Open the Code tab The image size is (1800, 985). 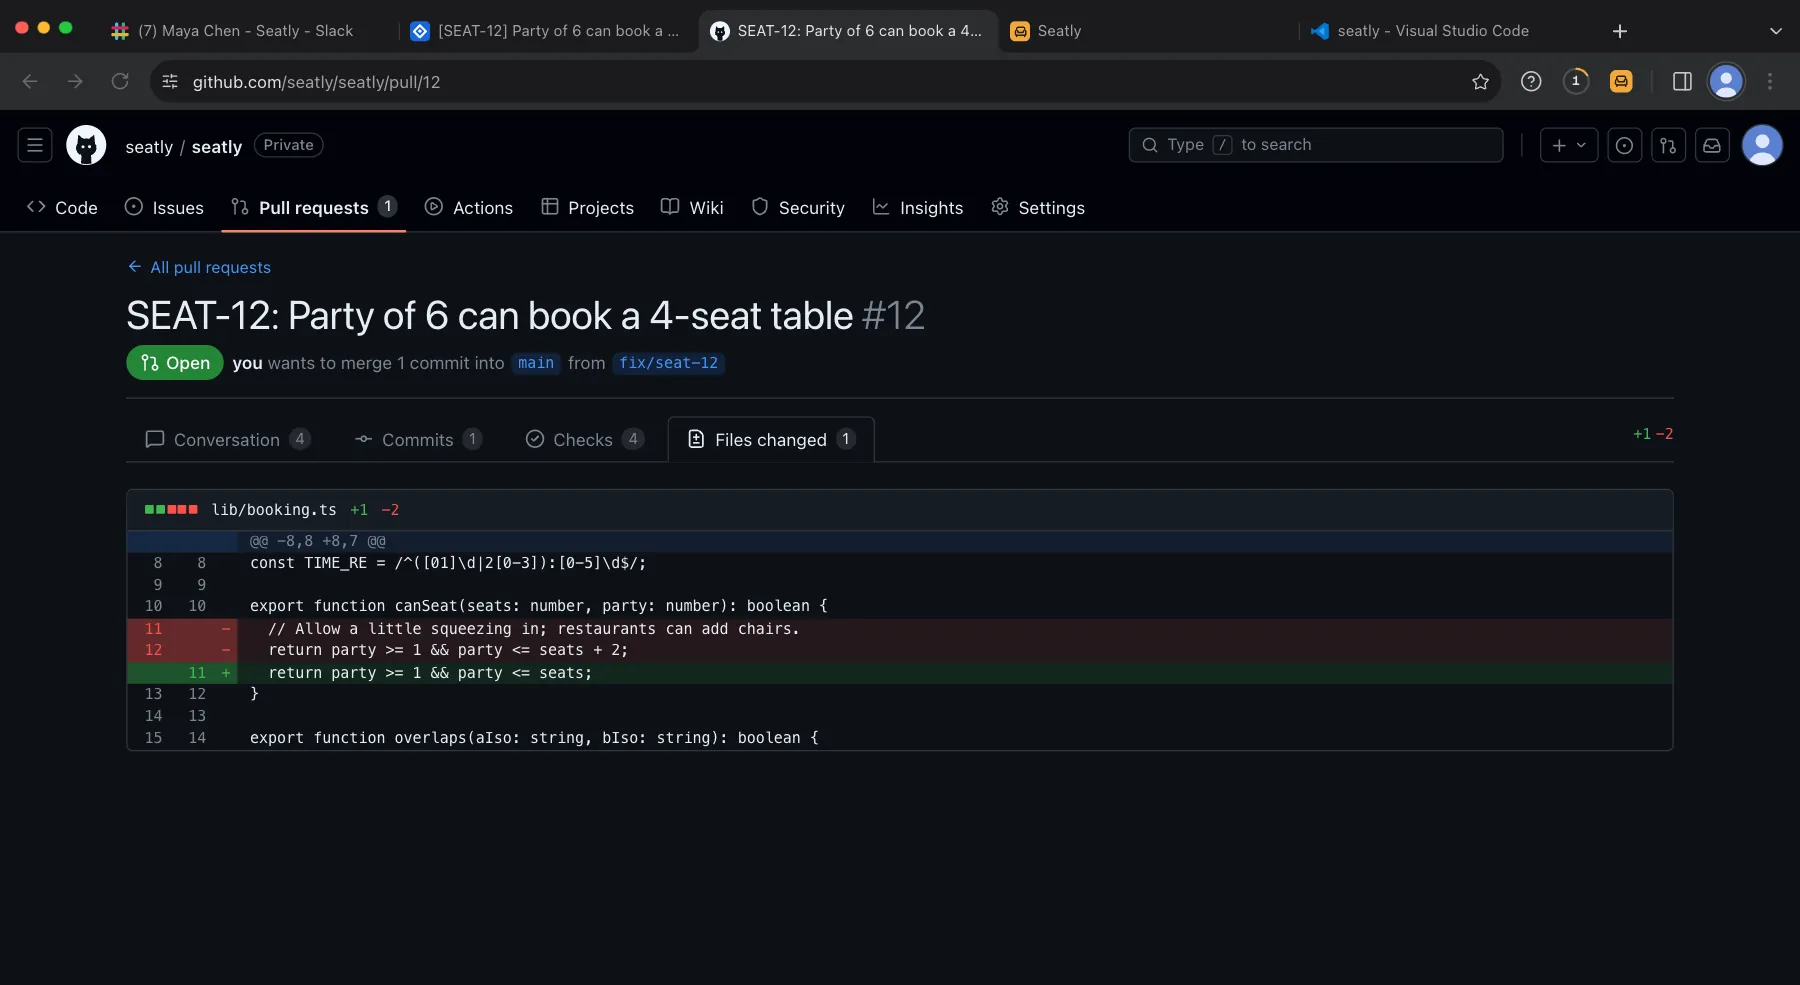click(x=62, y=207)
